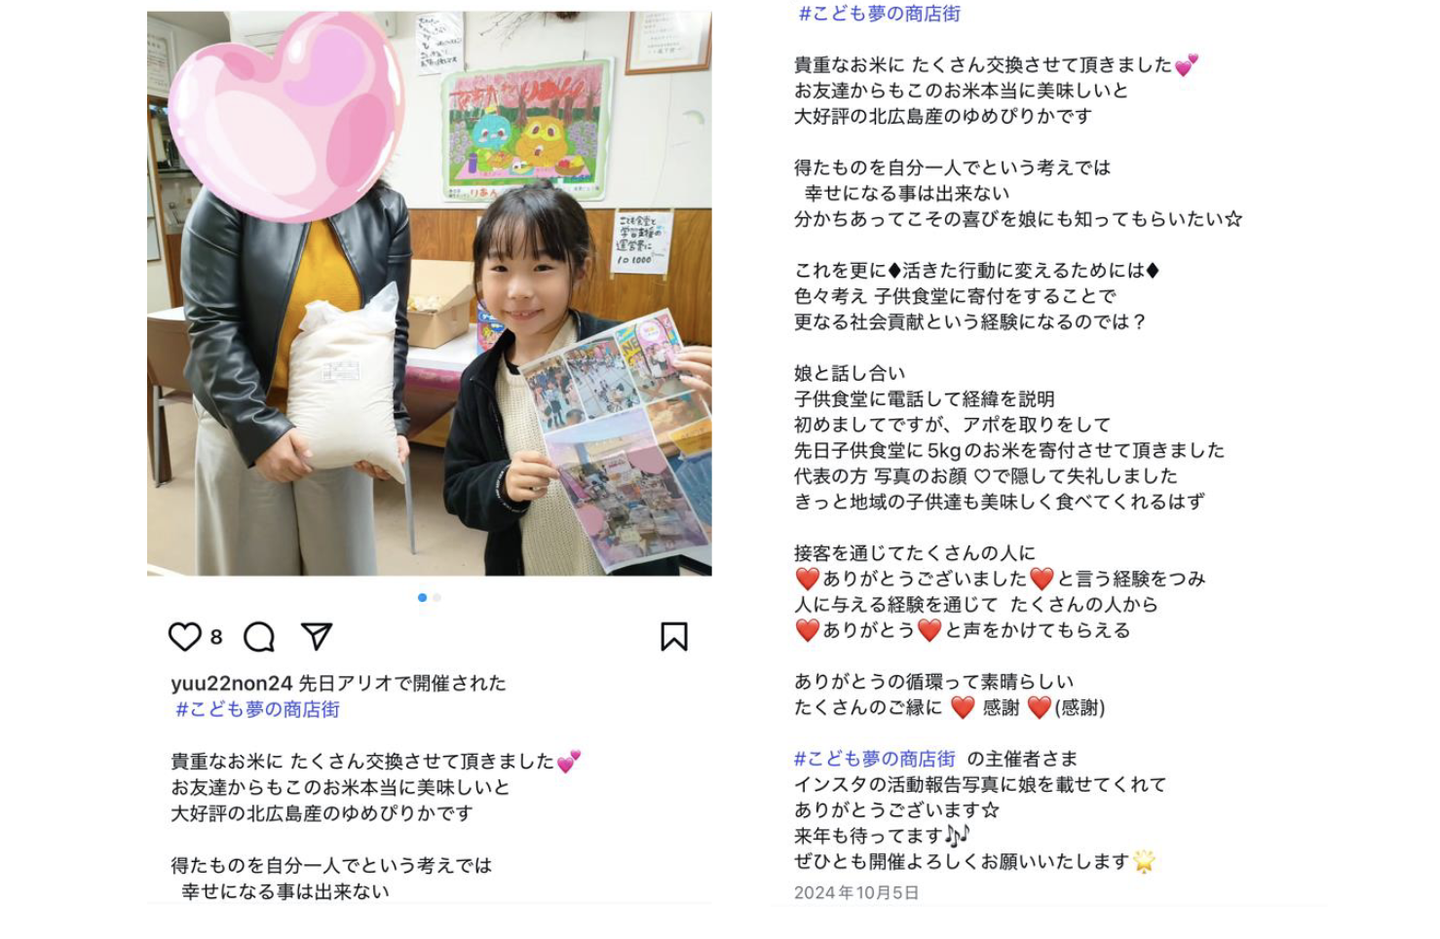Show the second carousel photo dot
1440x939 pixels.
[x=437, y=598]
